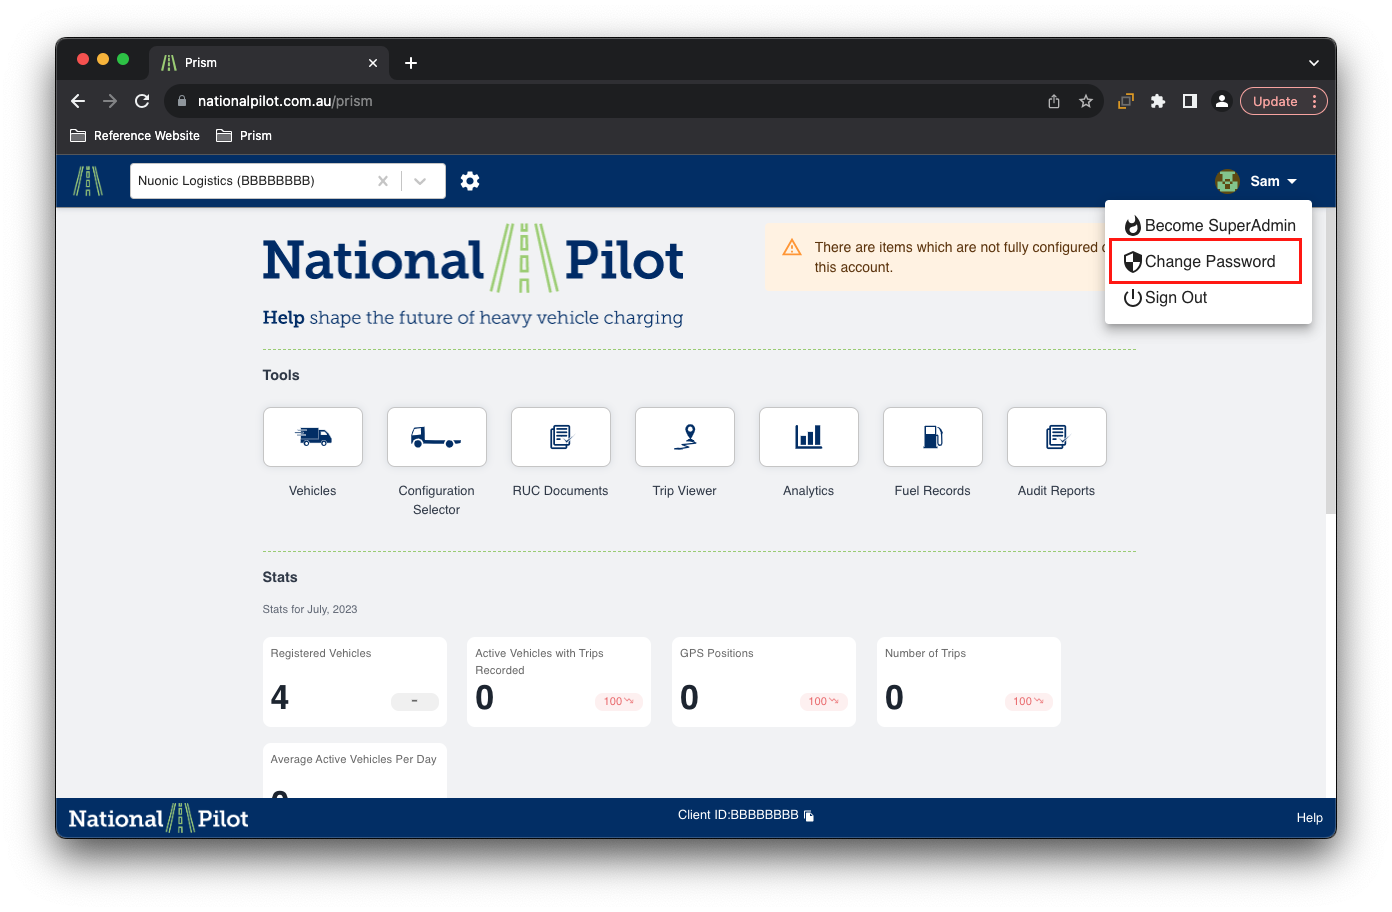
Task: Click the settings gear icon
Action: point(470,181)
